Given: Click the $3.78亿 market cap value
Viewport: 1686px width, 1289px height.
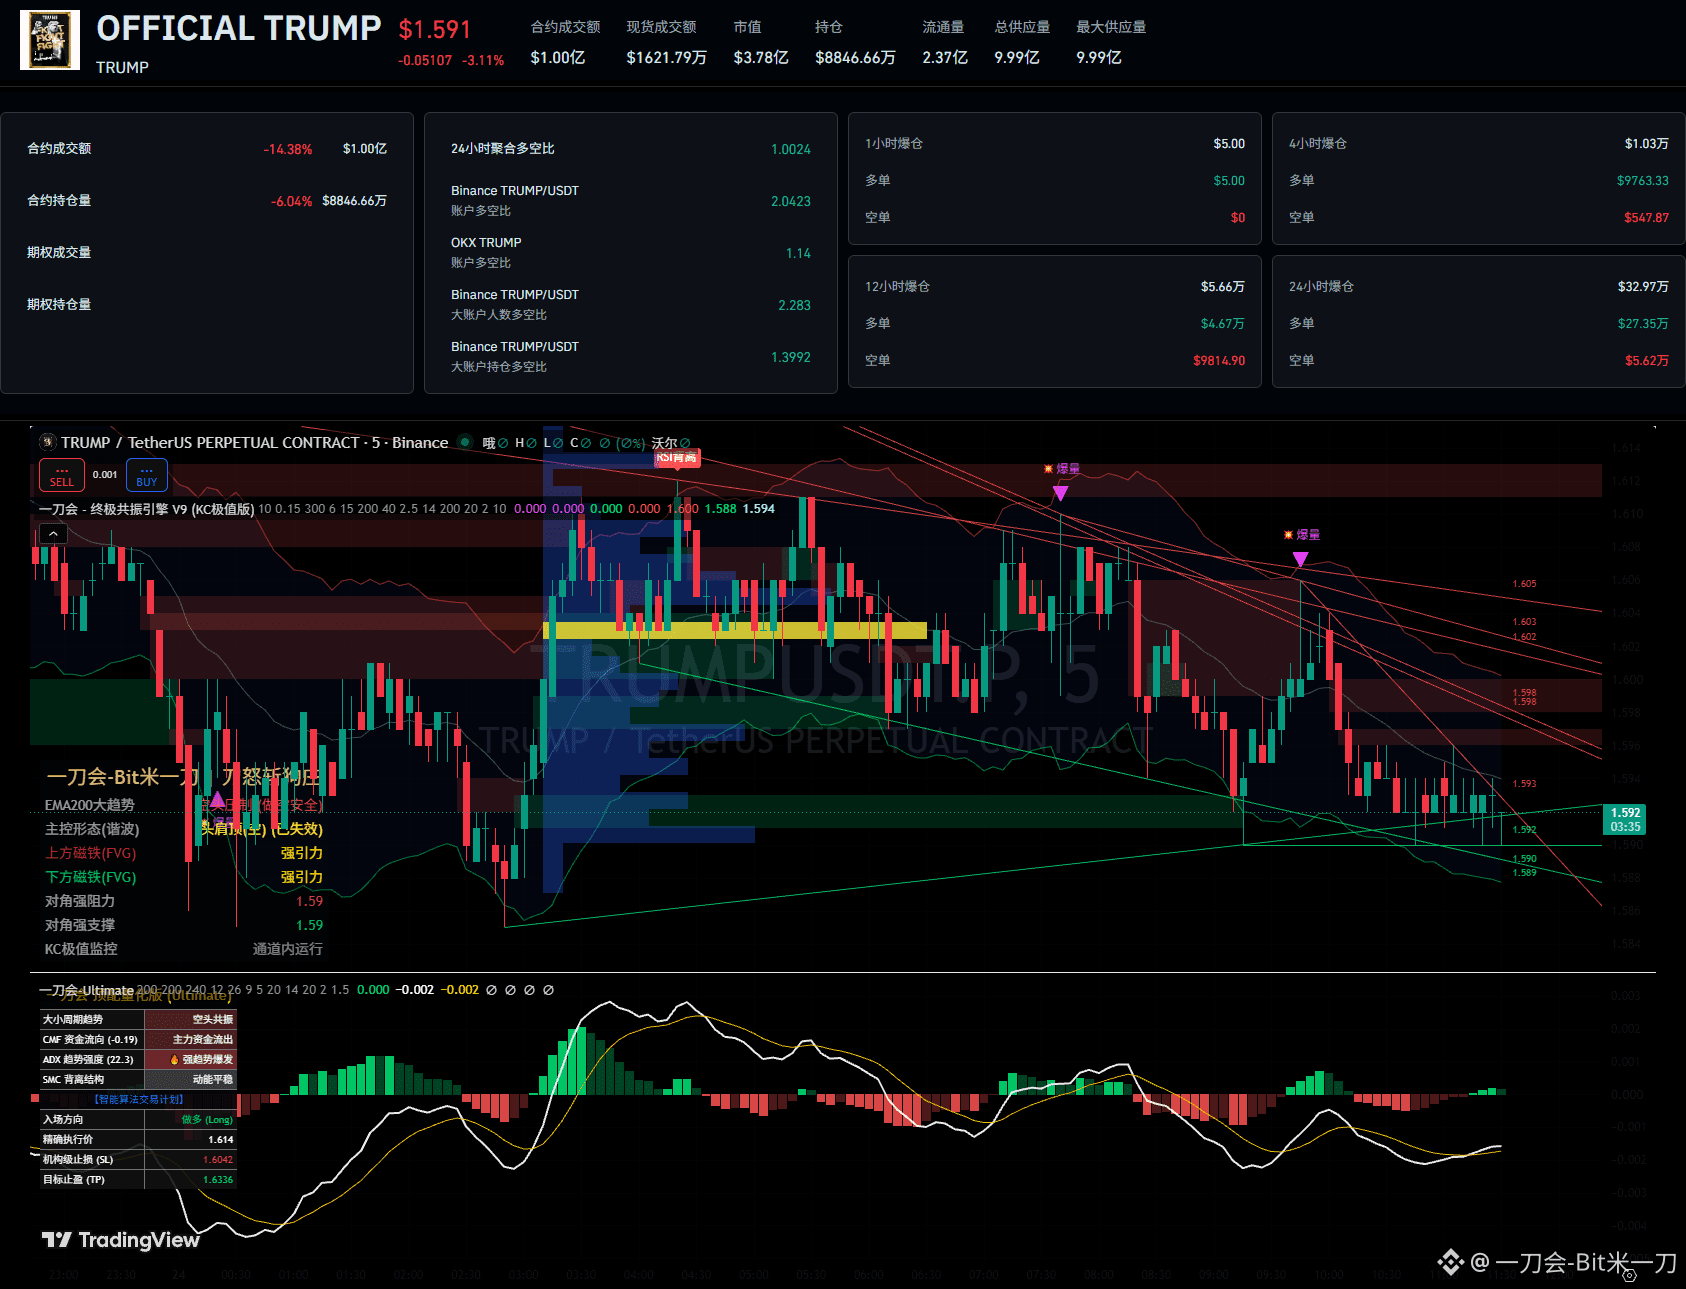Looking at the screenshot, I should pos(761,57).
